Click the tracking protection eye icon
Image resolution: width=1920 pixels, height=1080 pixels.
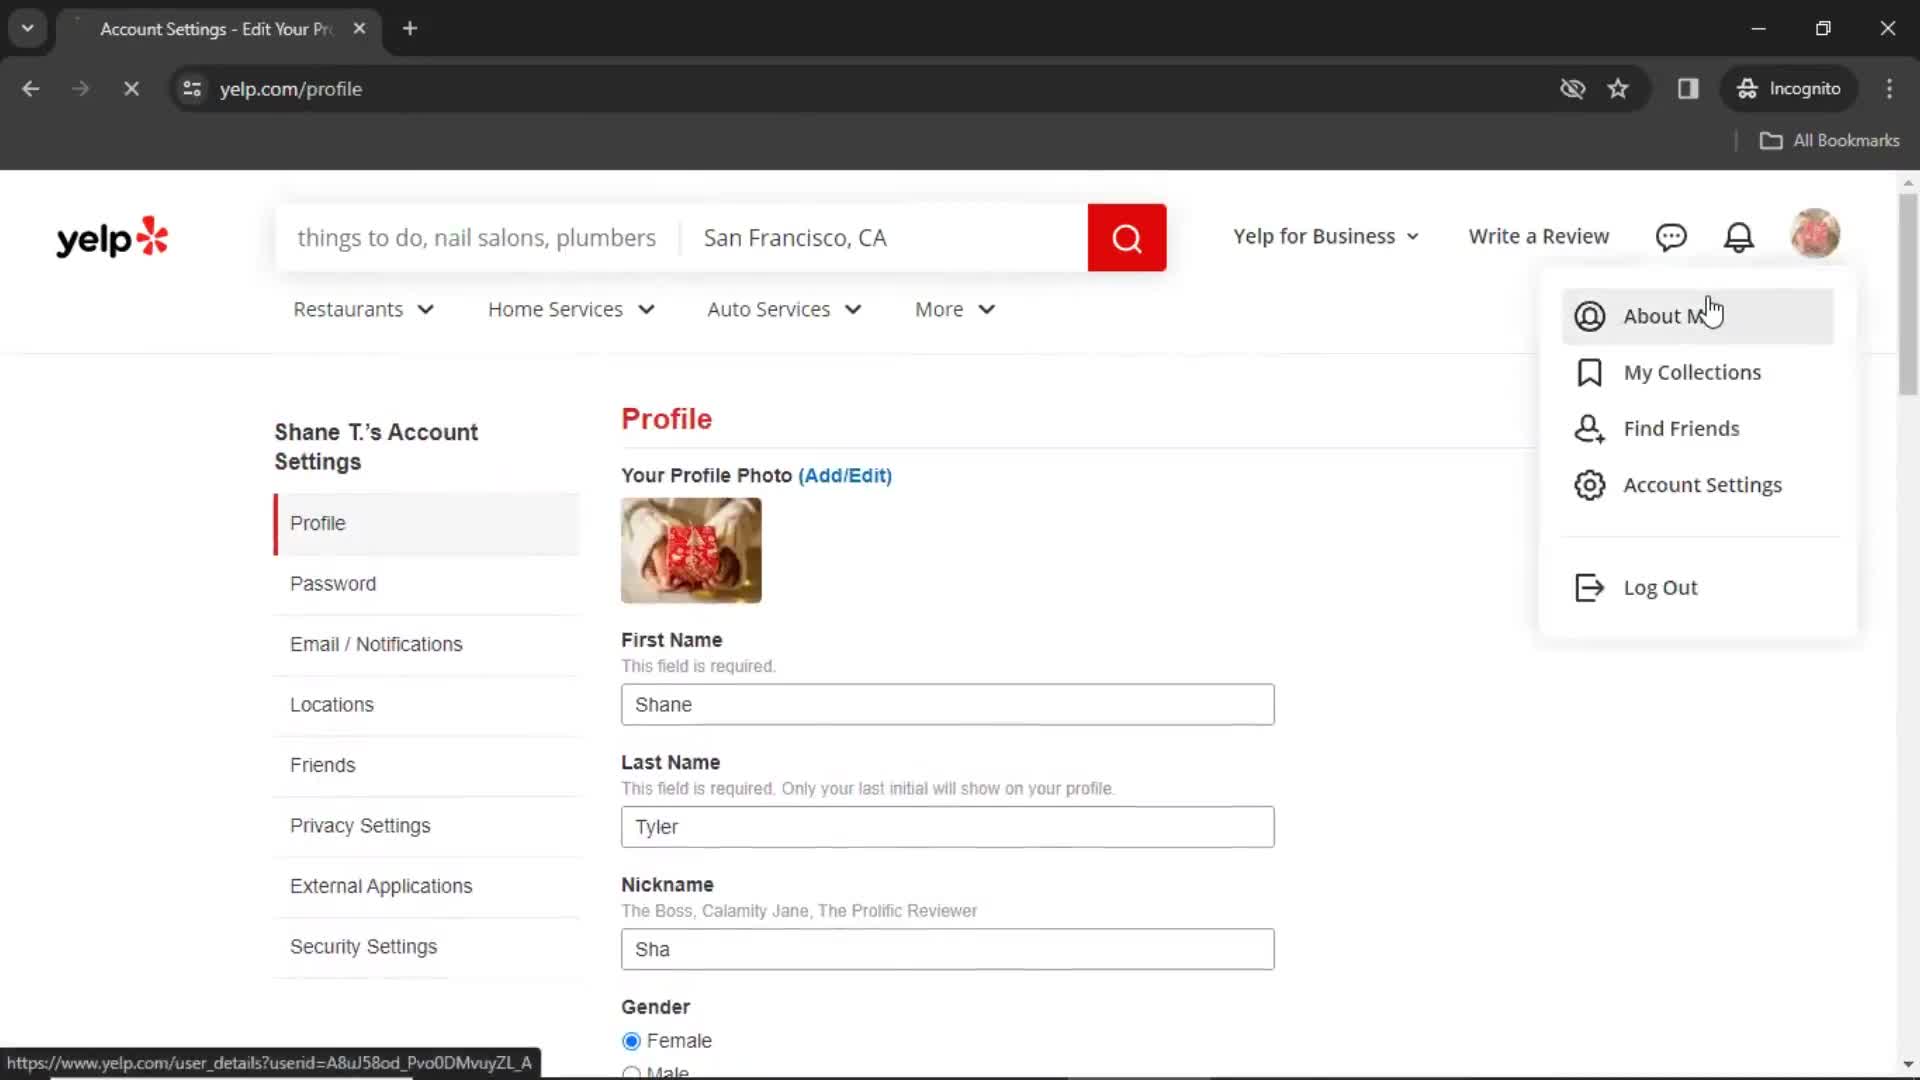(1573, 89)
